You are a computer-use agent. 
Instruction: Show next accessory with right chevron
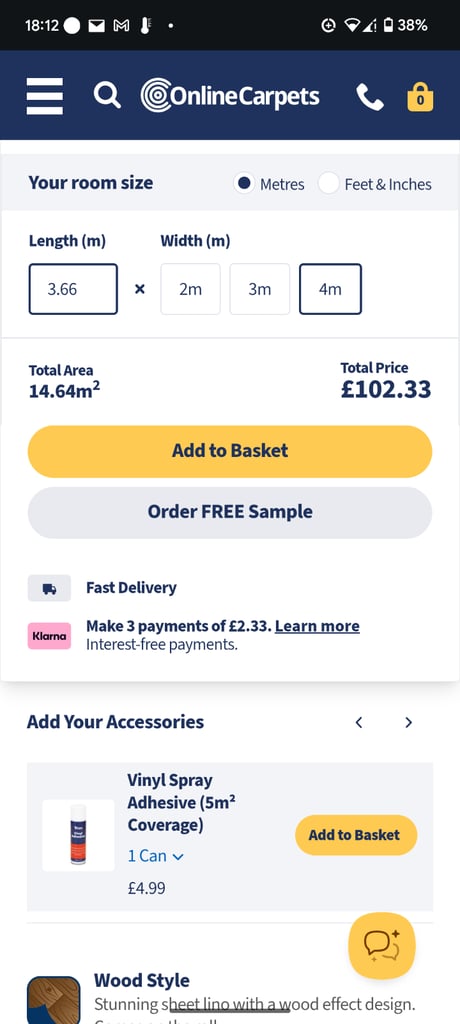[408, 722]
